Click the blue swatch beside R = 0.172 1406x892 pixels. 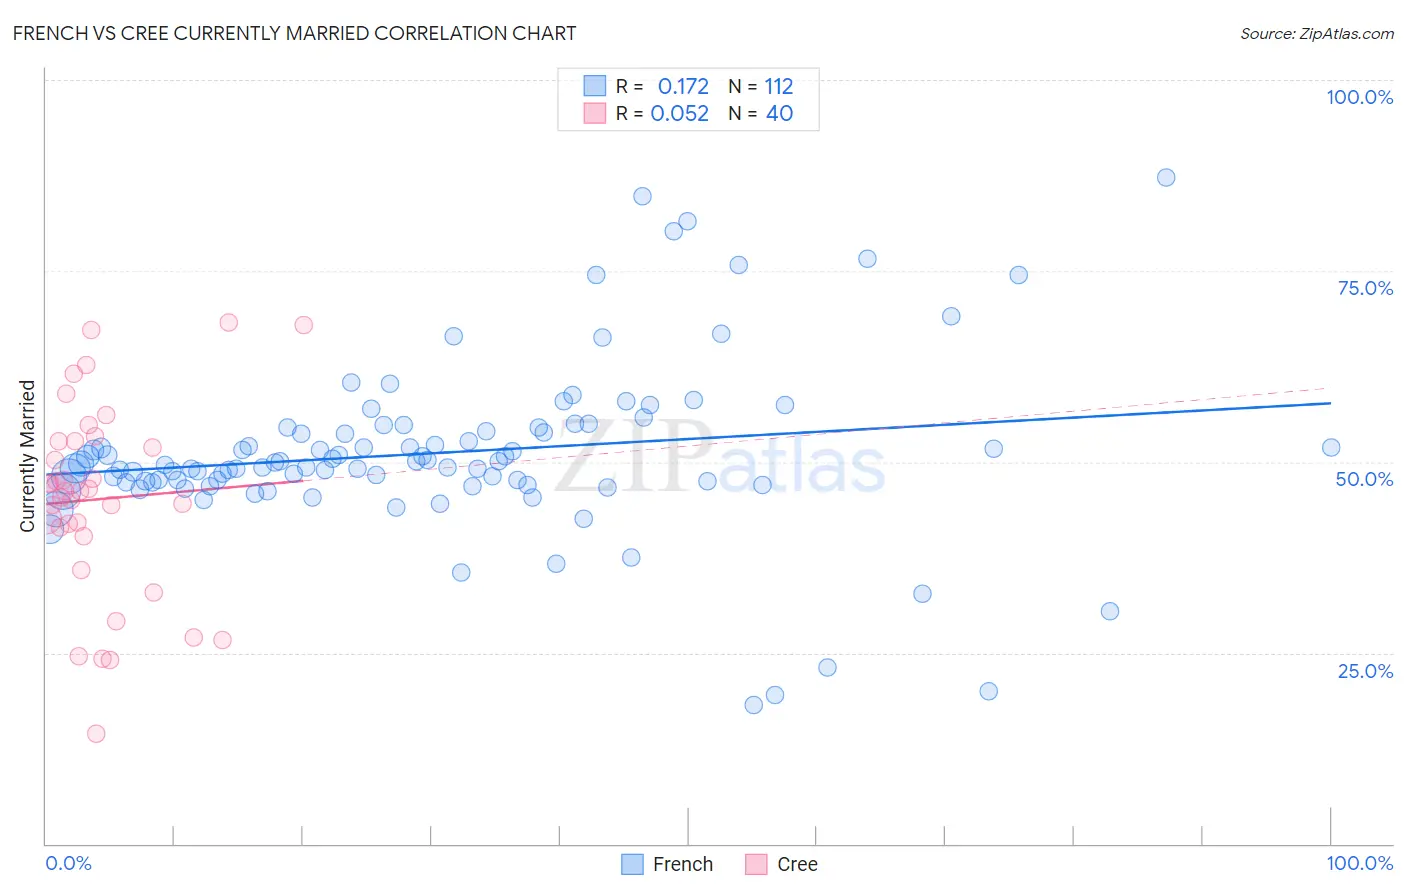[x=594, y=86]
